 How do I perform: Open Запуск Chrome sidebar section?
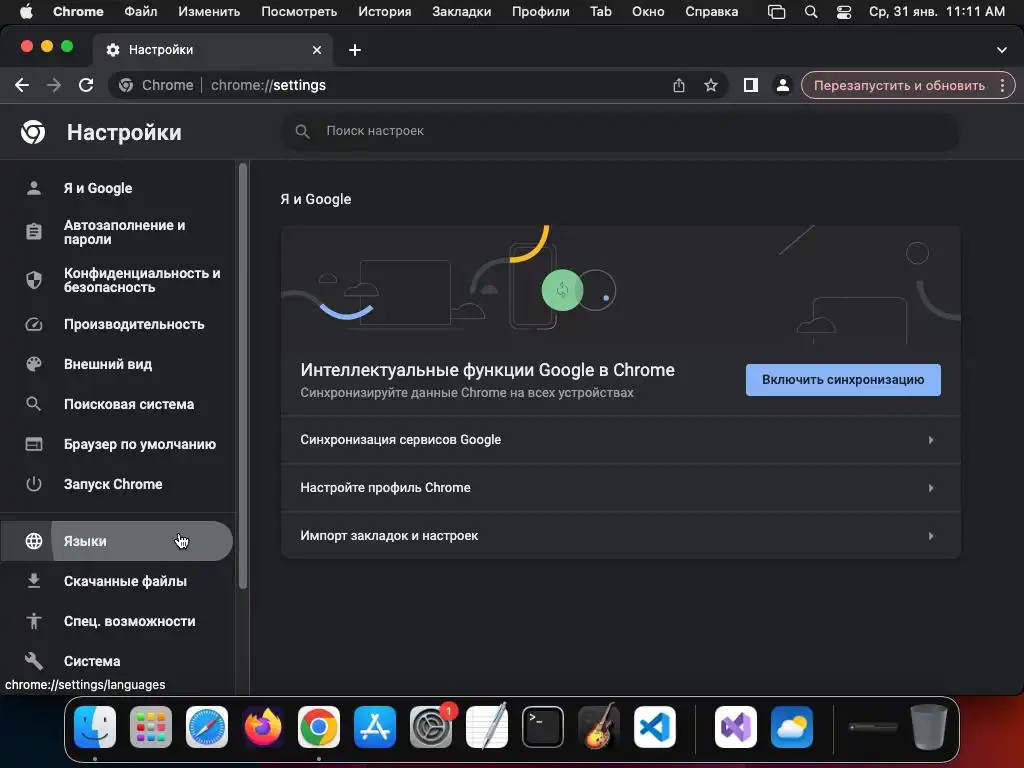tap(116, 484)
